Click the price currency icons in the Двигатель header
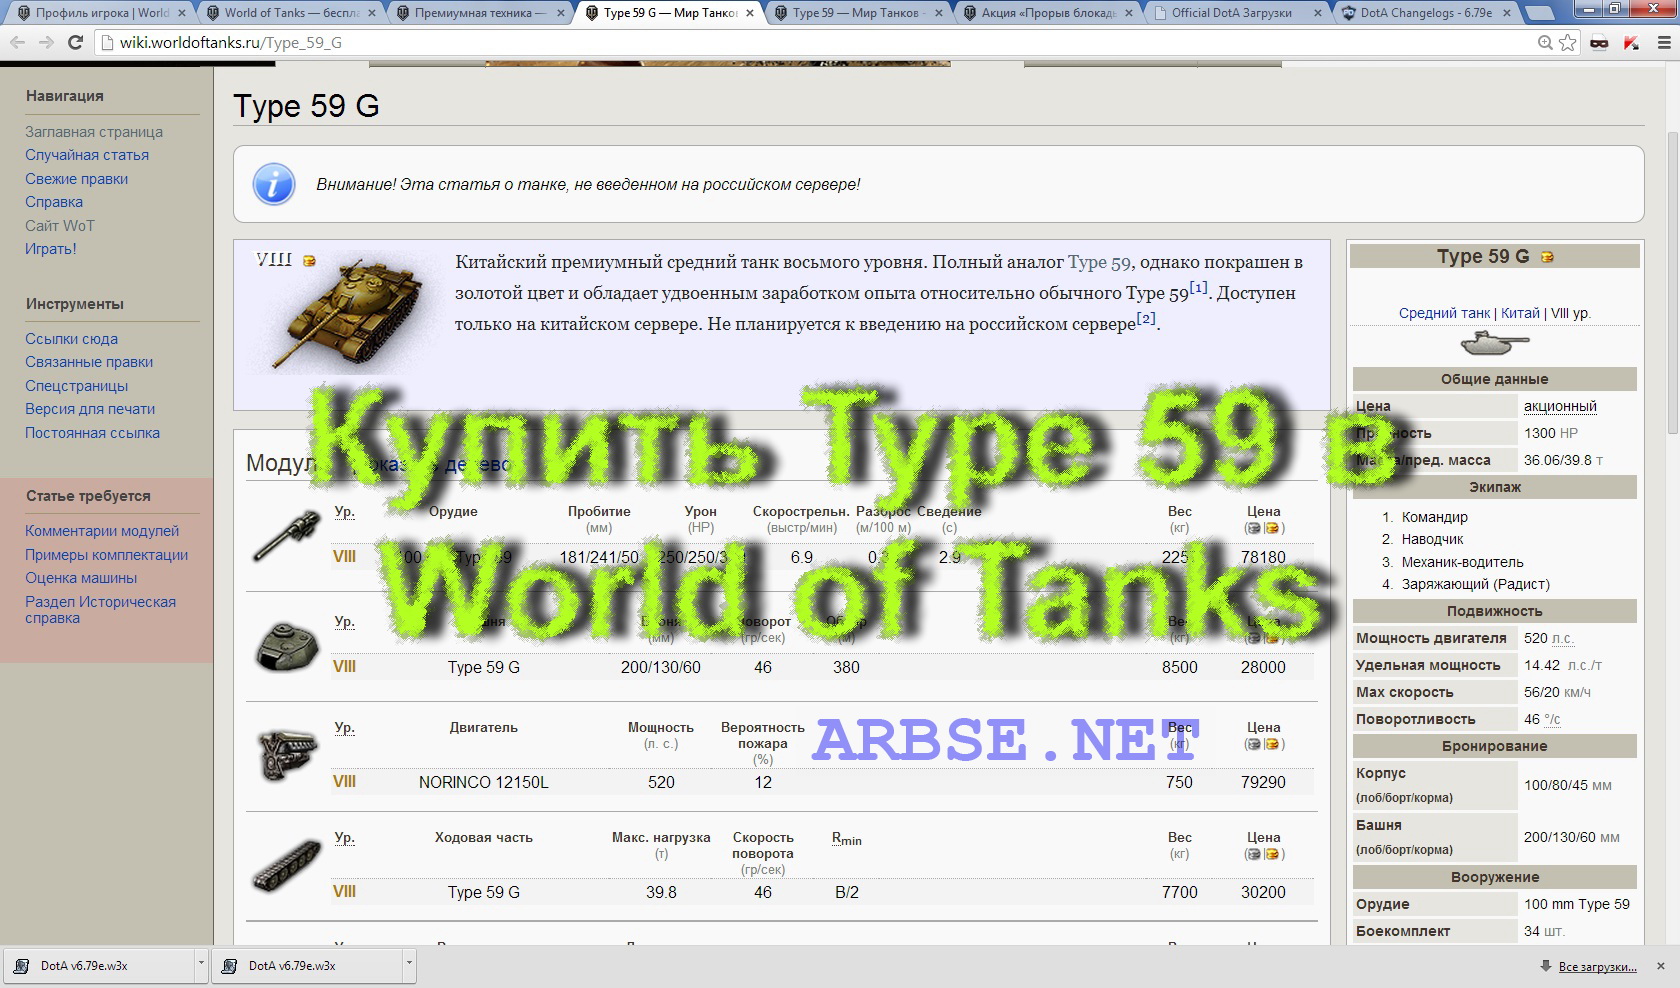The image size is (1680, 988). pos(1263,744)
